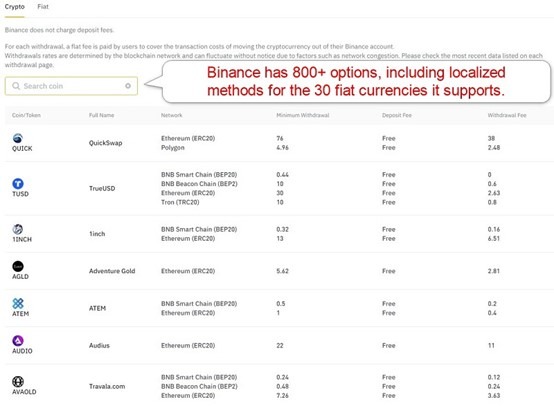Image resolution: width=554 pixels, height=406 pixels.
Task: Click the Audius AUDIO coin logo
Action: click(18, 341)
